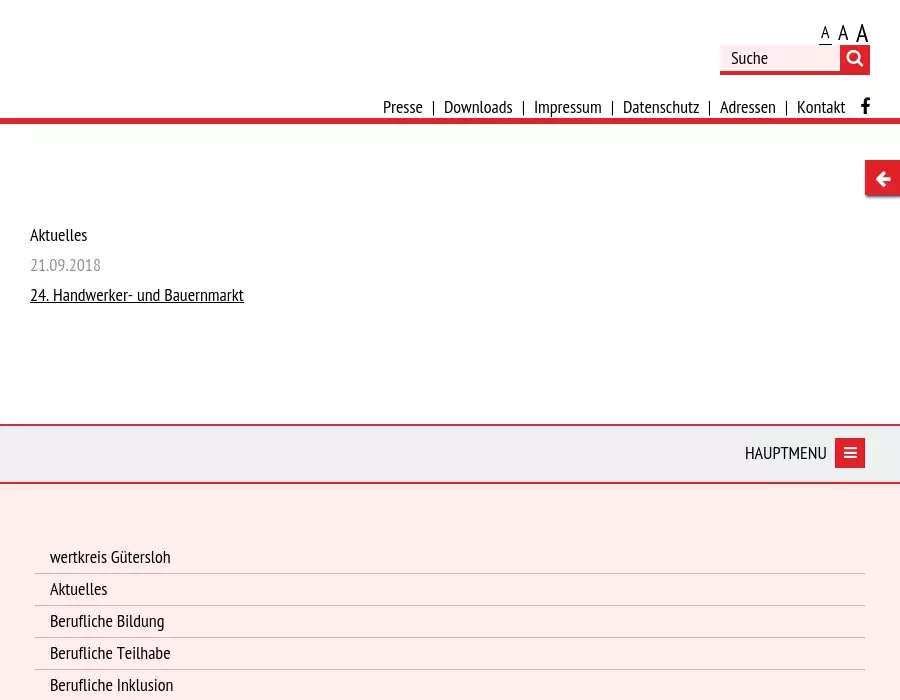Choose Berufliche Bildung from main menu
Viewport: 900px width, 700px height.
tap(107, 621)
